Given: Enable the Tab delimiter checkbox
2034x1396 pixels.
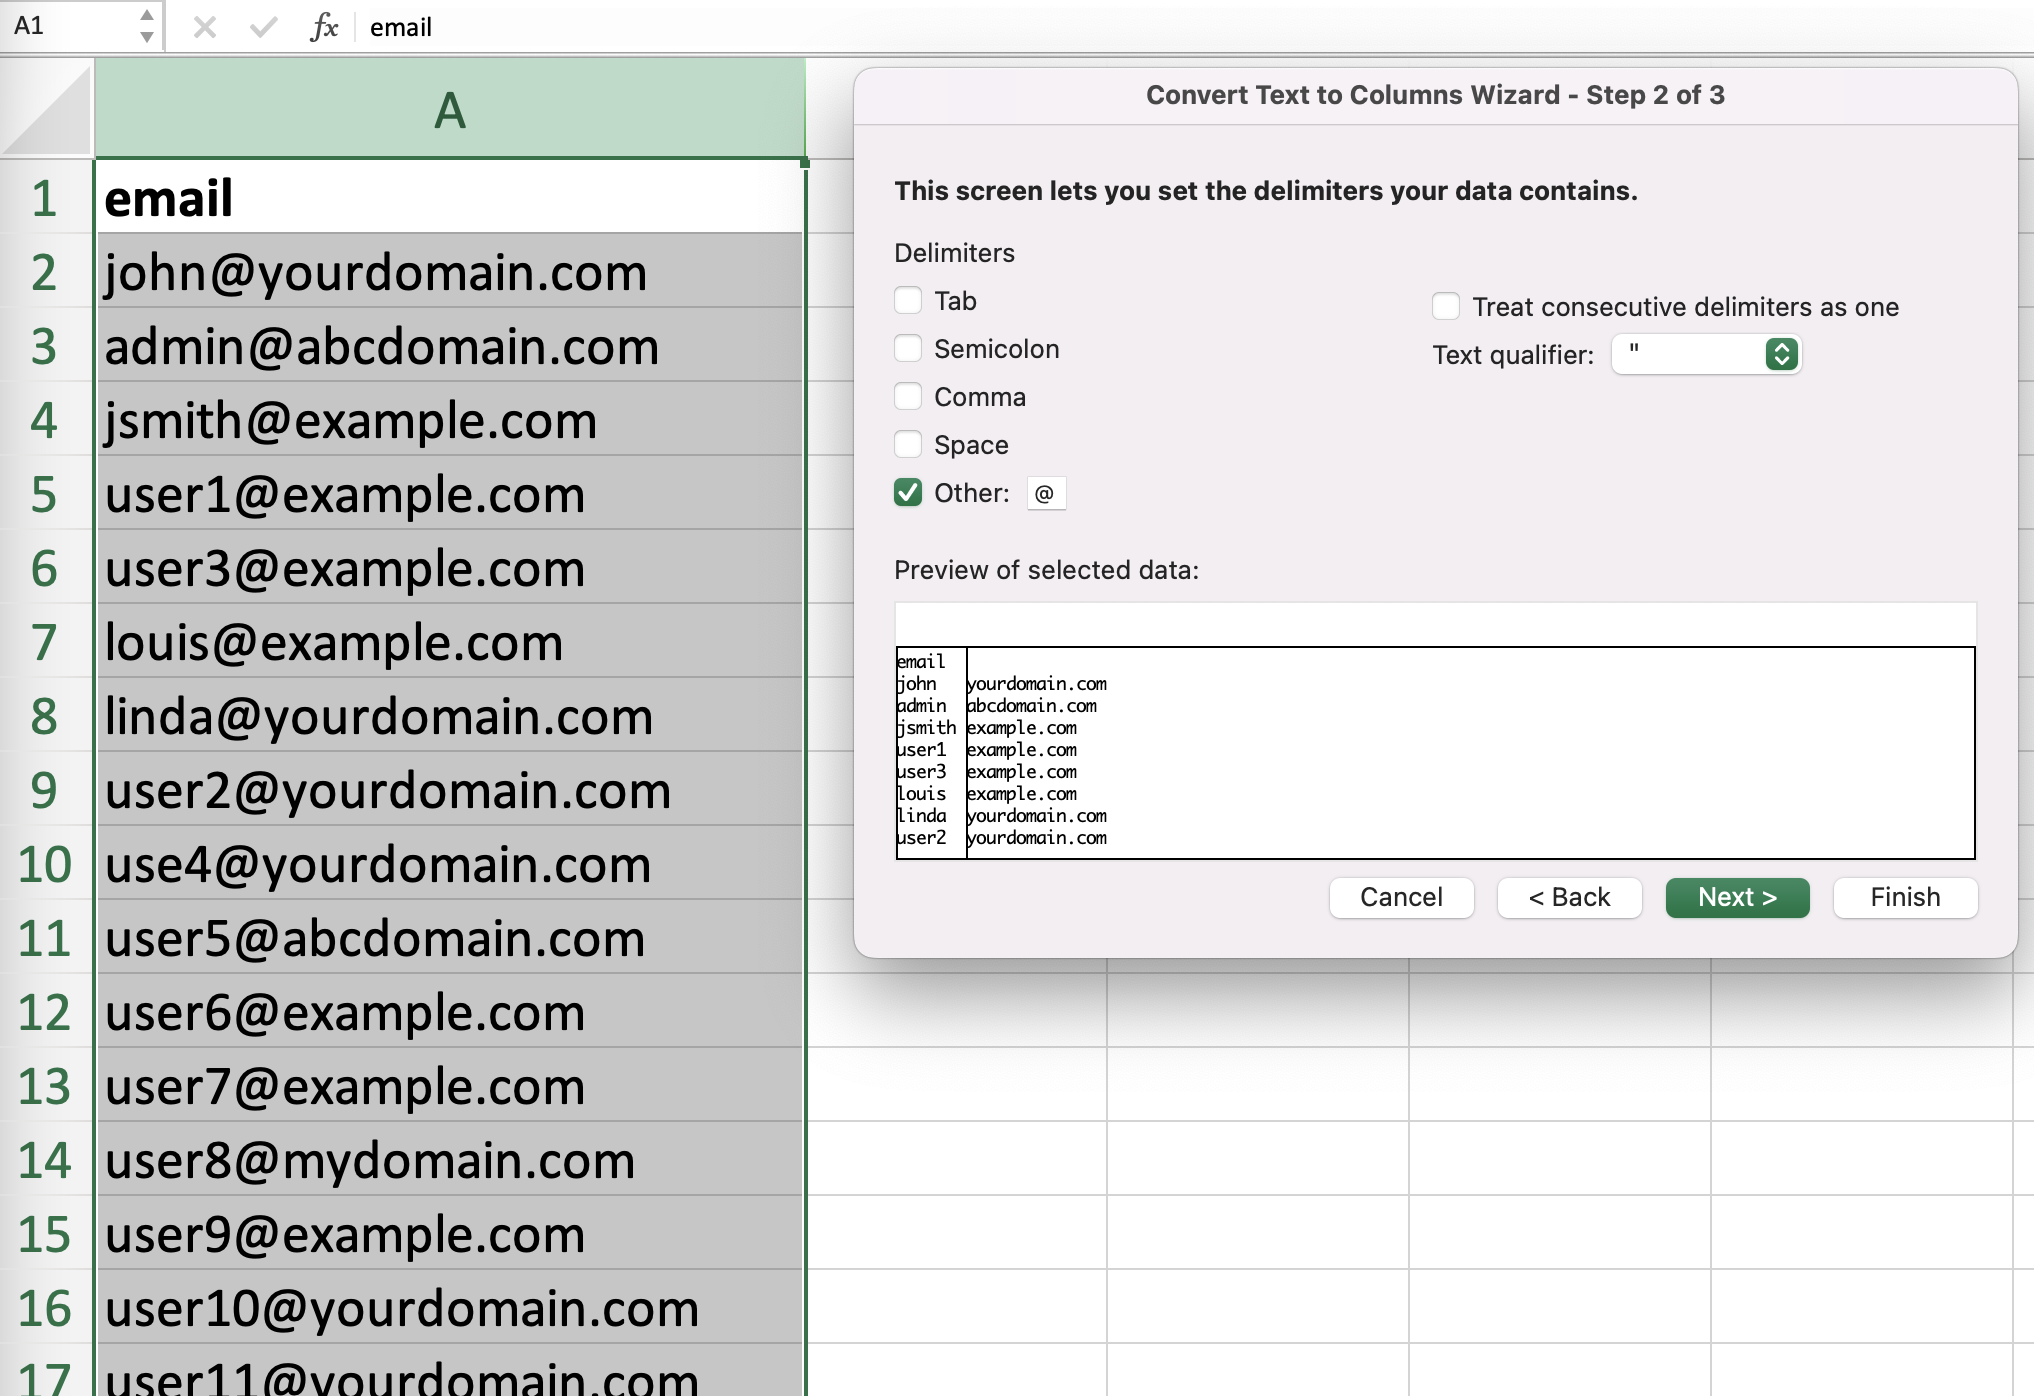Looking at the screenshot, I should [908, 300].
